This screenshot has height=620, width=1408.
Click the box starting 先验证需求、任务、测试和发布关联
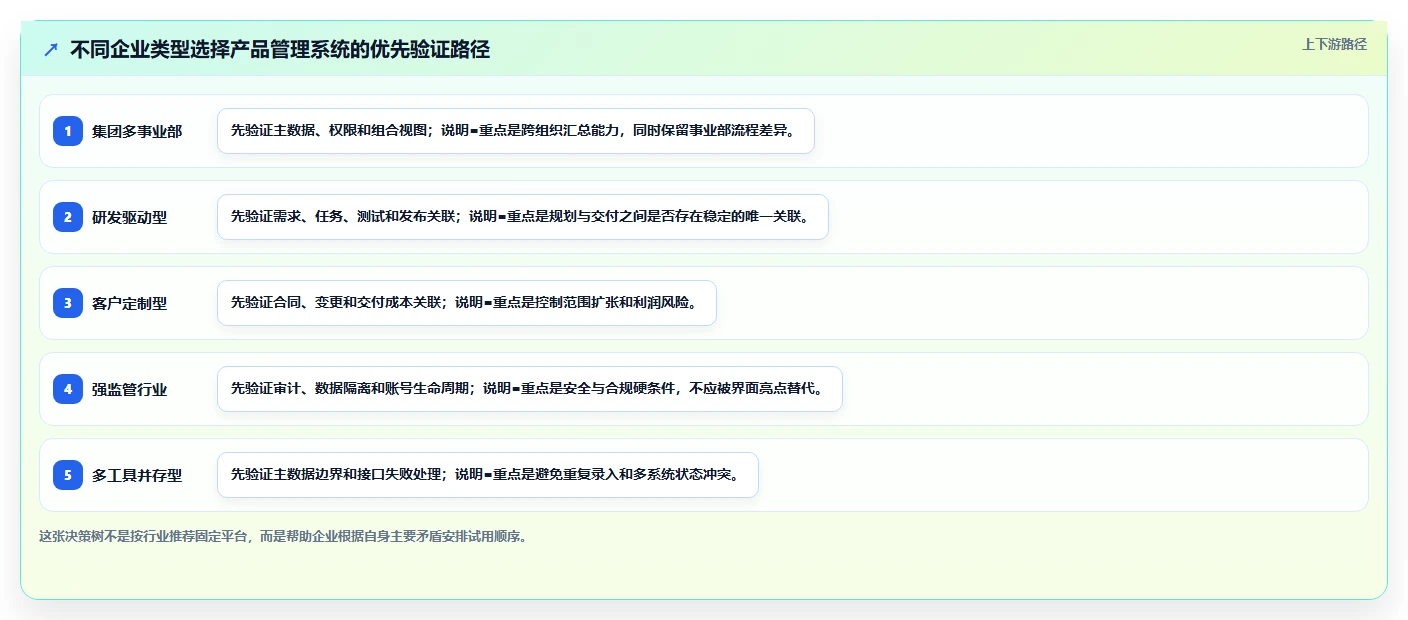(x=523, y=217)
